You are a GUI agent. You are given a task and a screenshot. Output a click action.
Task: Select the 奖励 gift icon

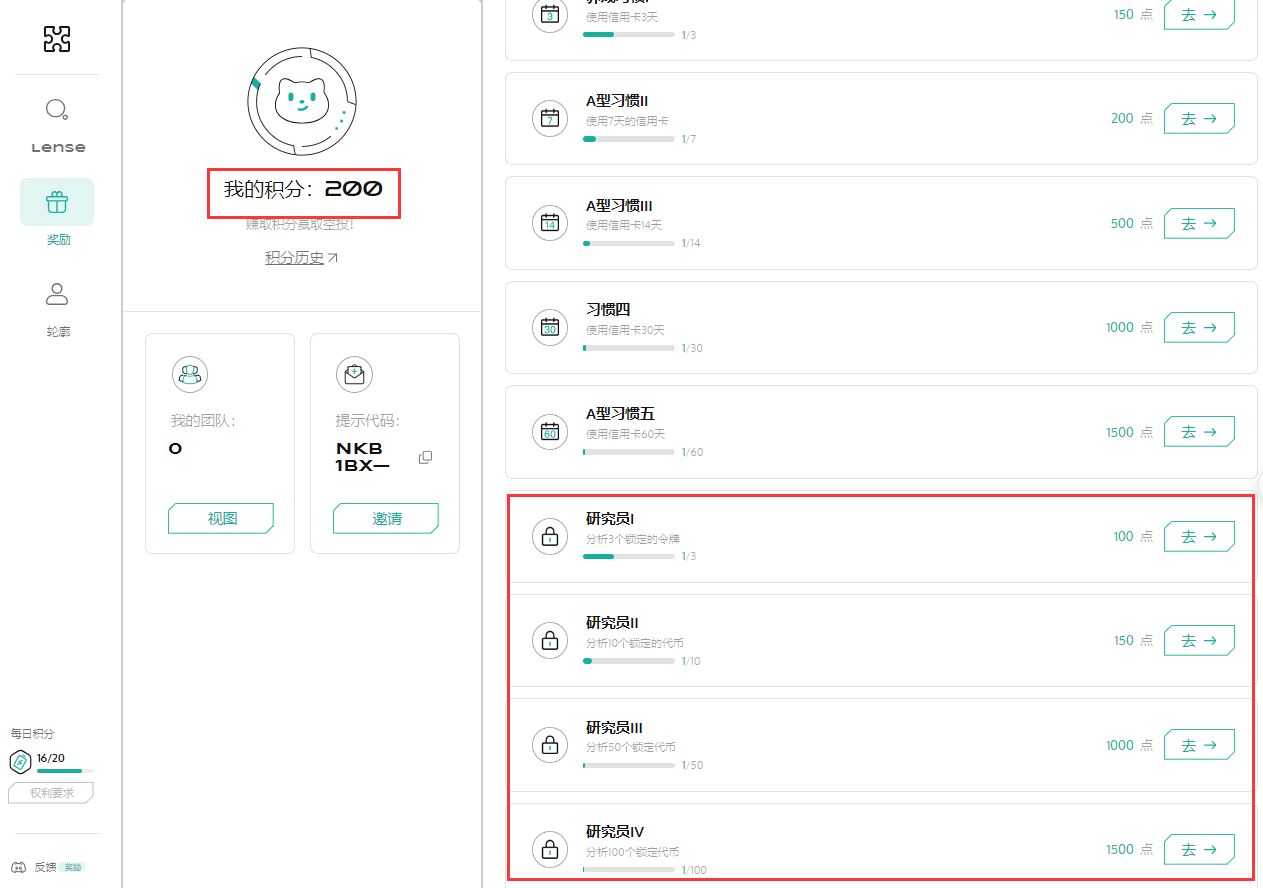click(57, 203)
